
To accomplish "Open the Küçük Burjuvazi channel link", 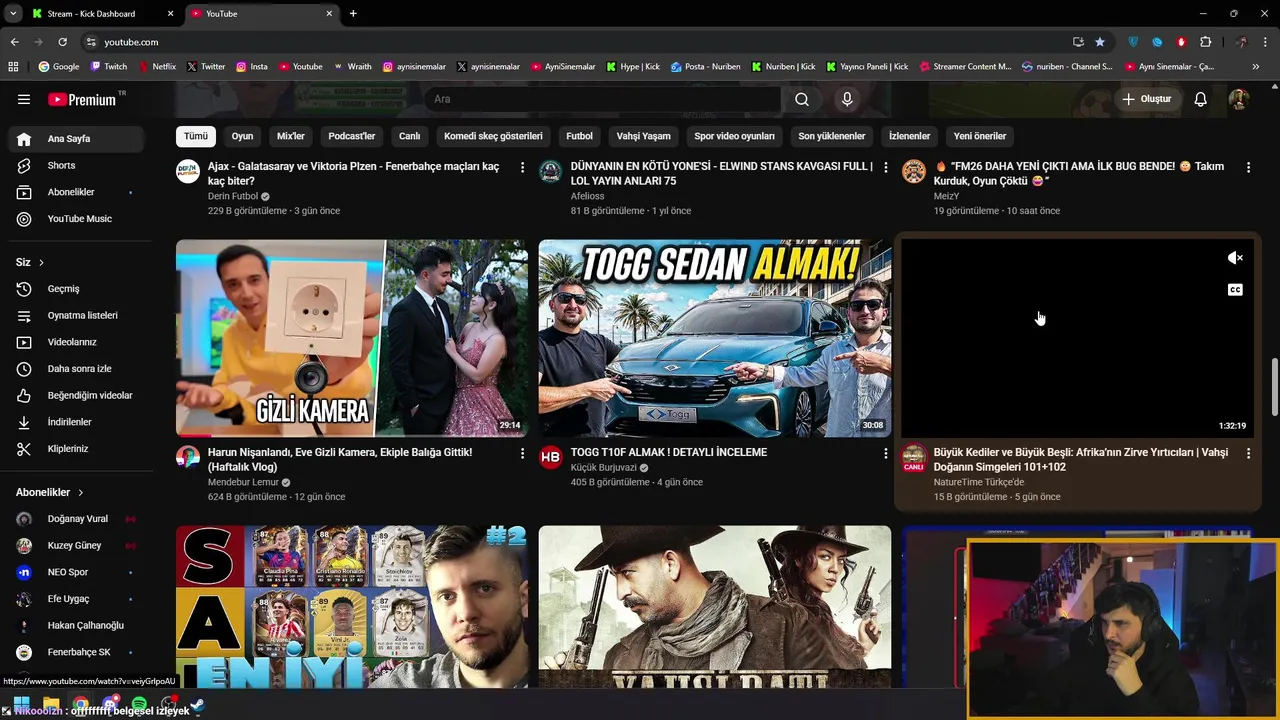I will (x=604, y=468).
